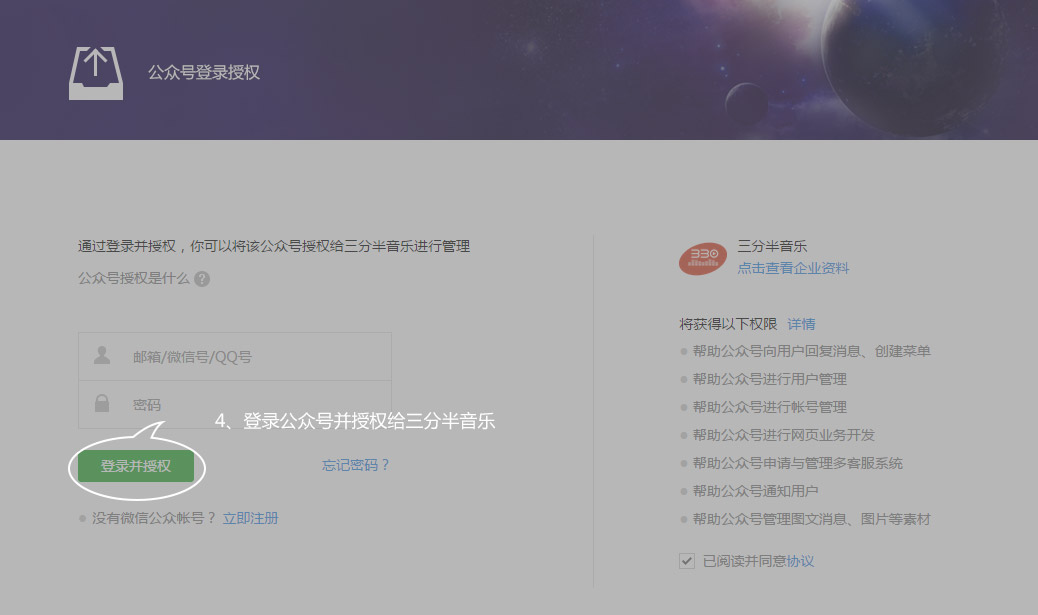This screenshot has width=1038, height=615.
Task: Click 帮助公众号管理图文消息、图片等素材 item
Action: tap(812, 519)
